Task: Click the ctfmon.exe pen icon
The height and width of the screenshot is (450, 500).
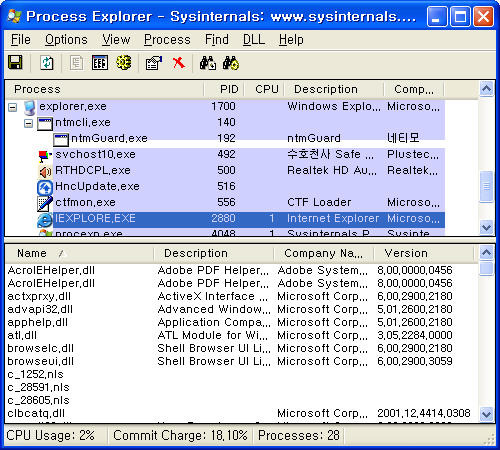Action: click(45, 203)
